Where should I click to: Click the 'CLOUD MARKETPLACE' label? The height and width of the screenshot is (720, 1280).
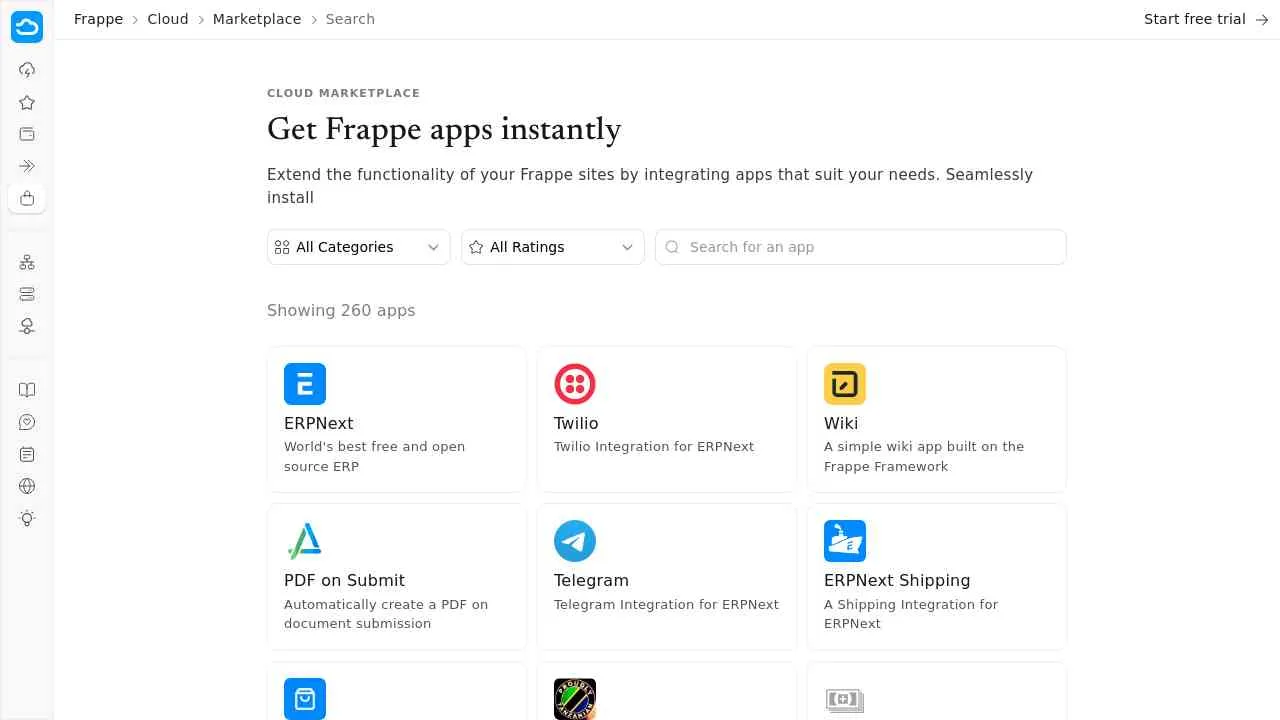pyautogui.click(x=343, y=93)
